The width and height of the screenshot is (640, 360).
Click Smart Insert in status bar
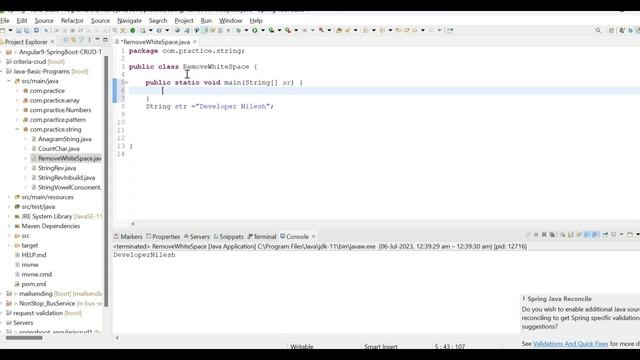(x=380, y=347)
